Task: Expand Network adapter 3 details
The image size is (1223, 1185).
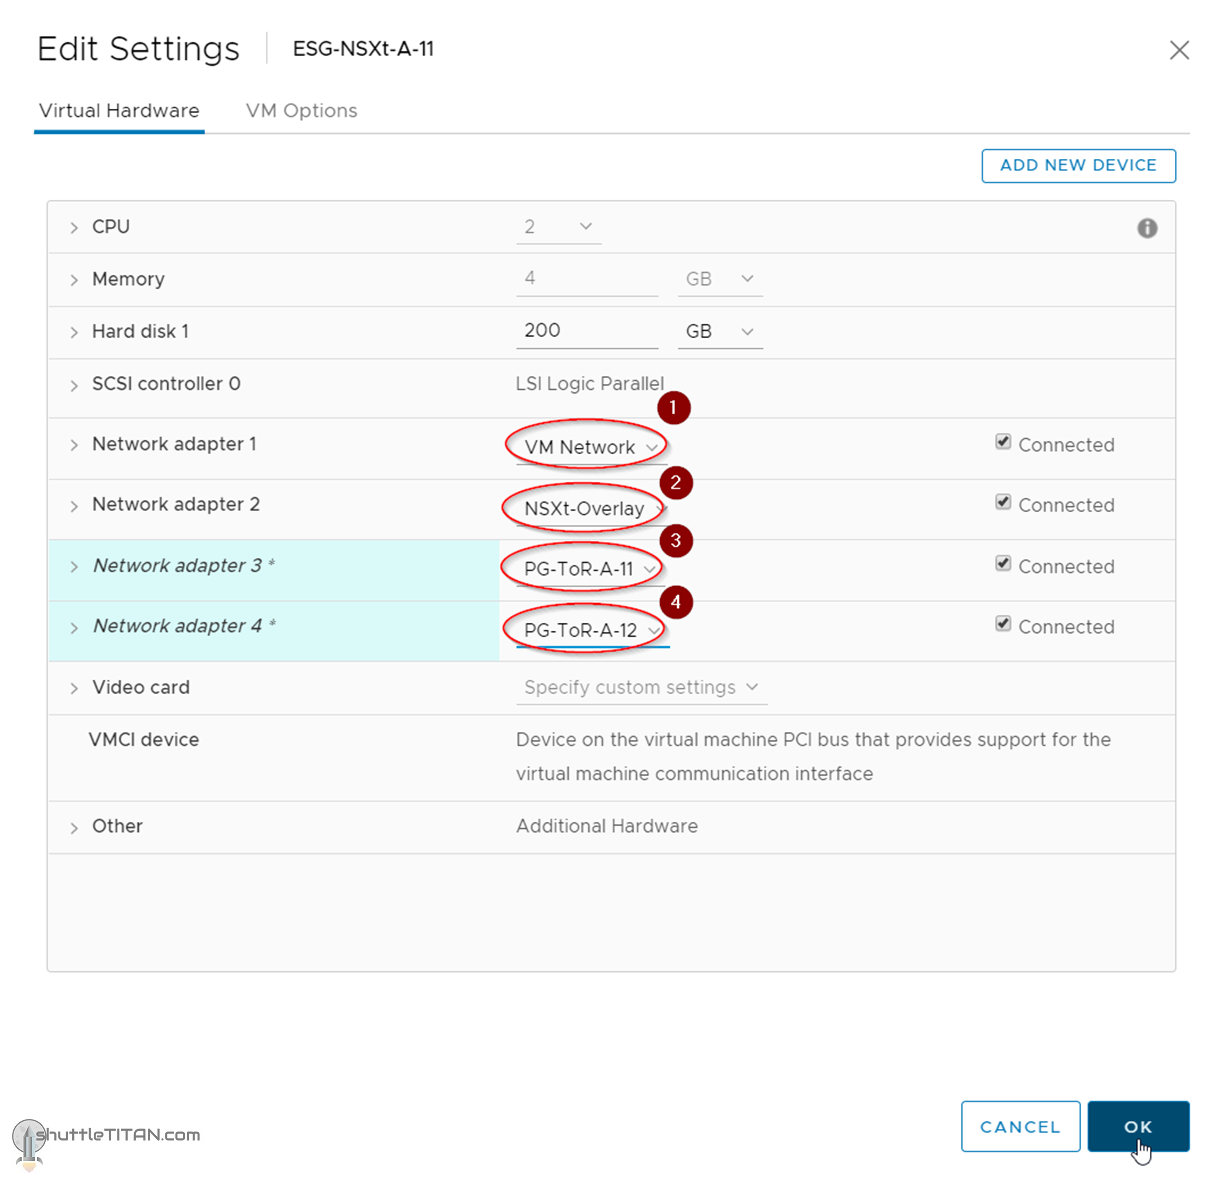Action: coord(74,567)
